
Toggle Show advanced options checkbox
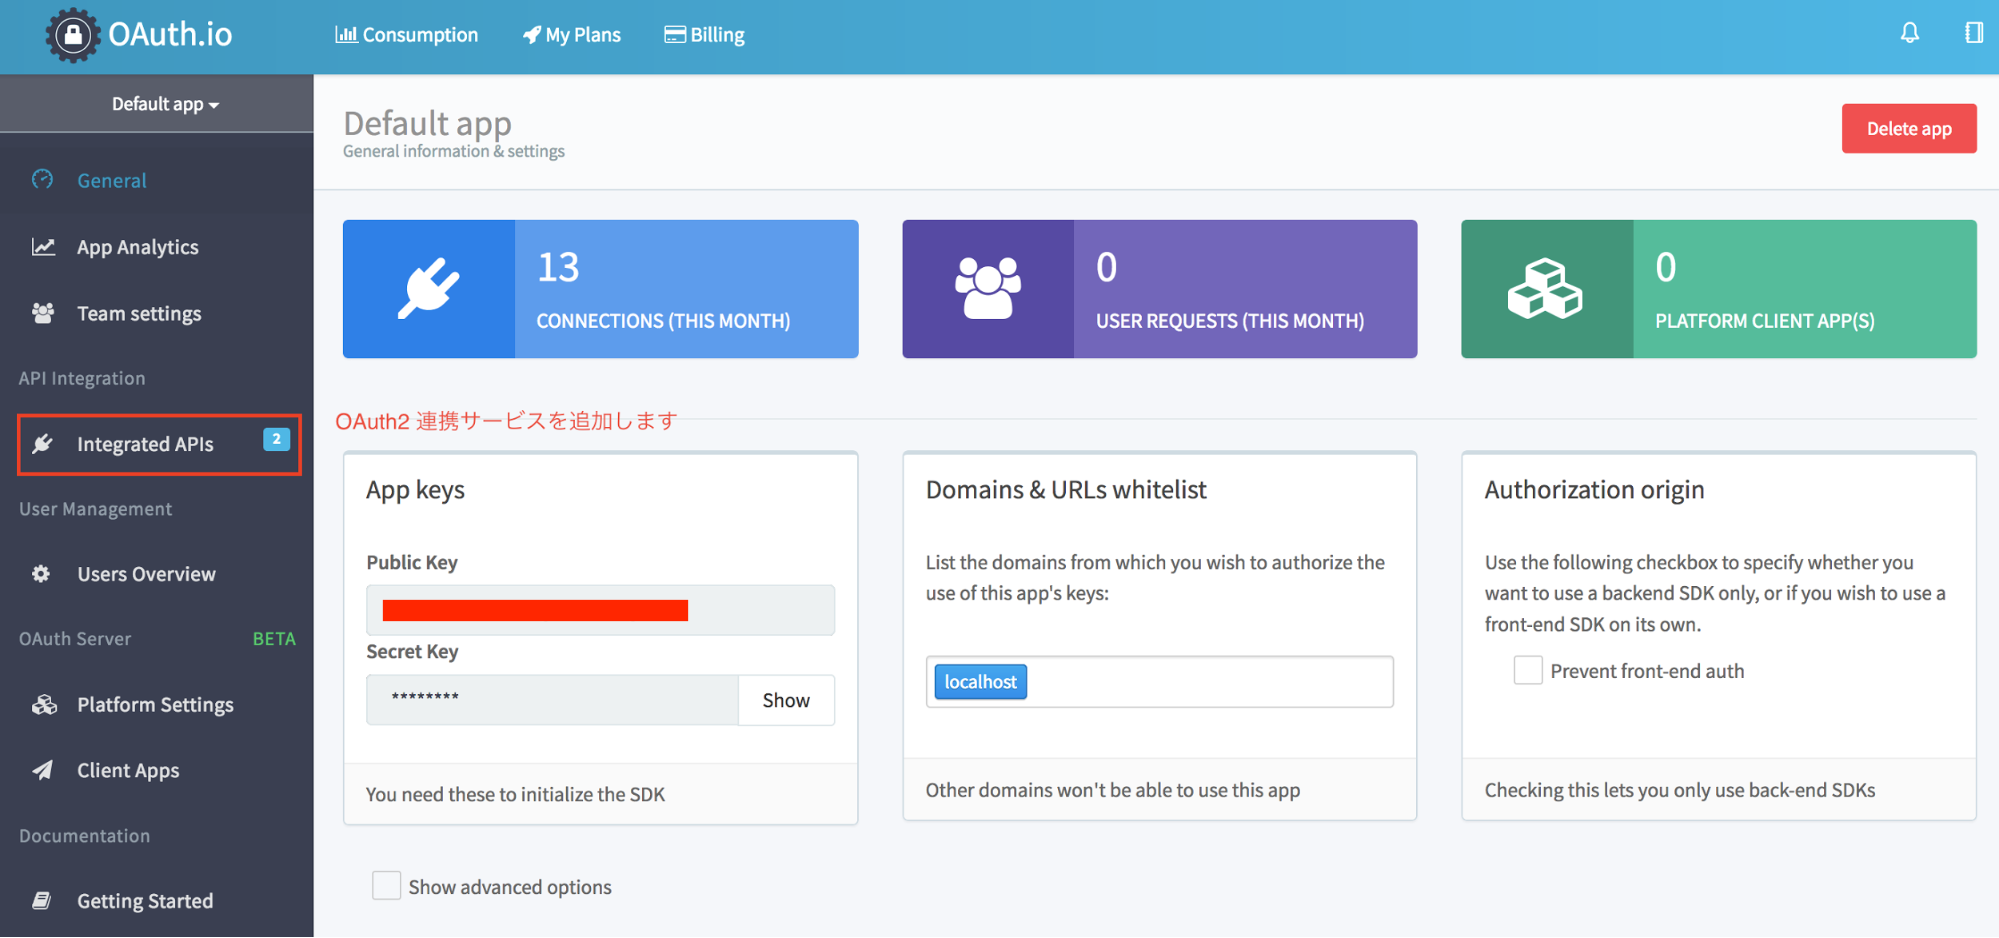386,885
